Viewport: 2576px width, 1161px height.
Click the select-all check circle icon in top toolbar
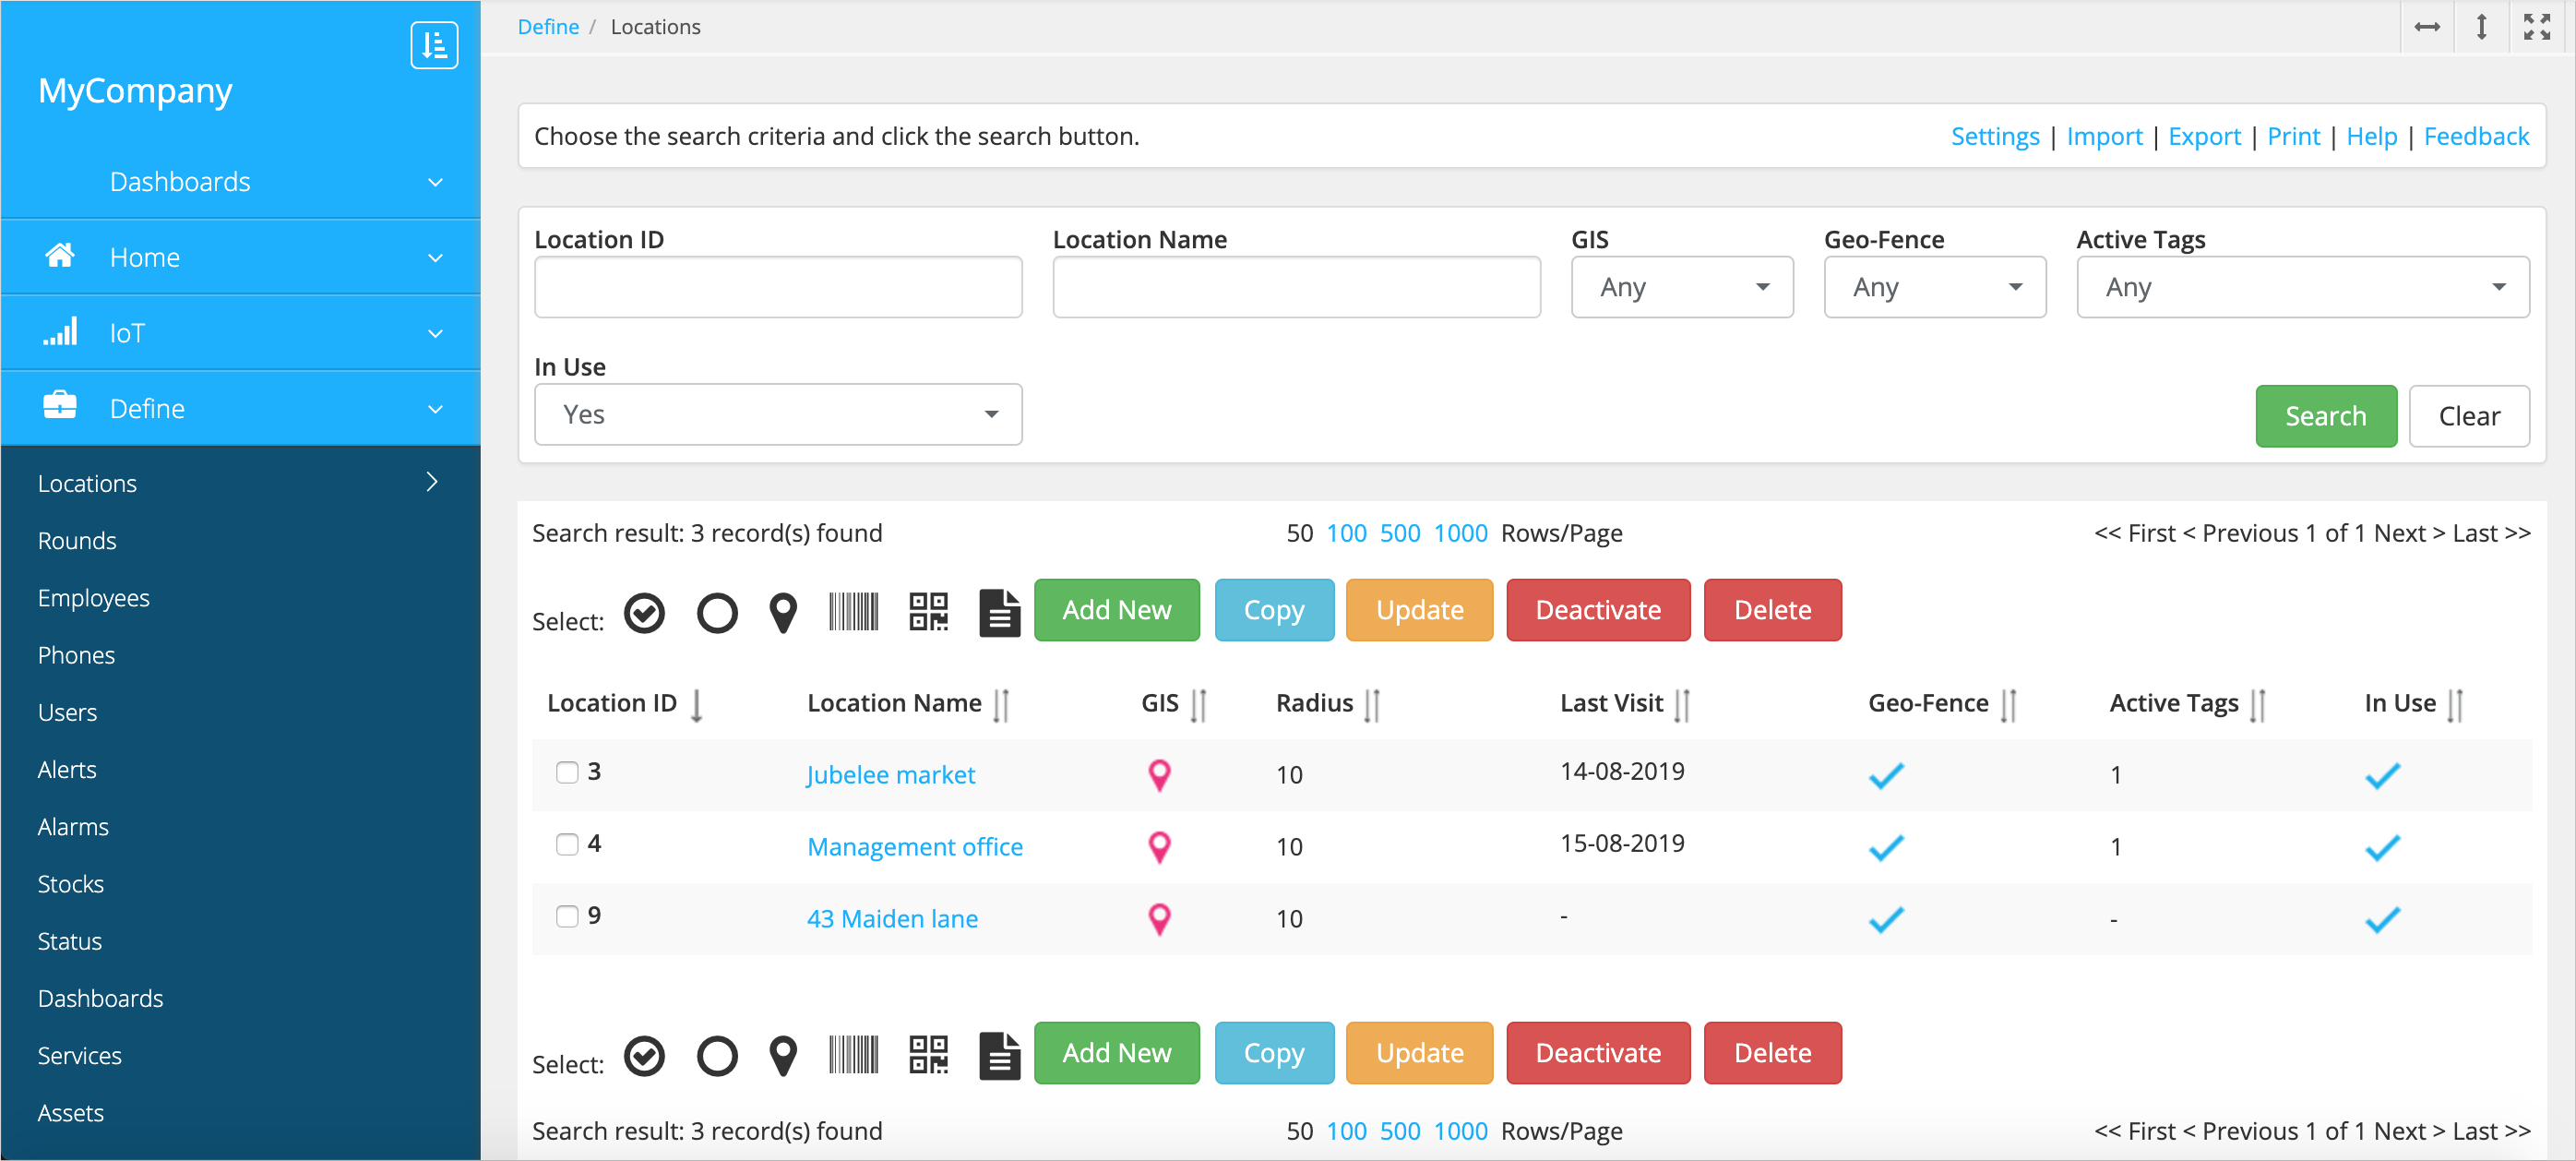click(x=644, y=612)
